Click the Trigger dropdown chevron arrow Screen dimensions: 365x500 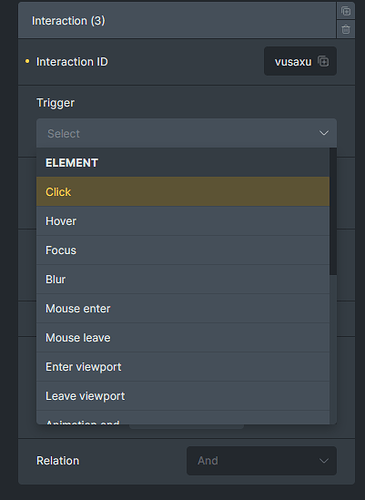pyautogui.click(x=324, y=133)
